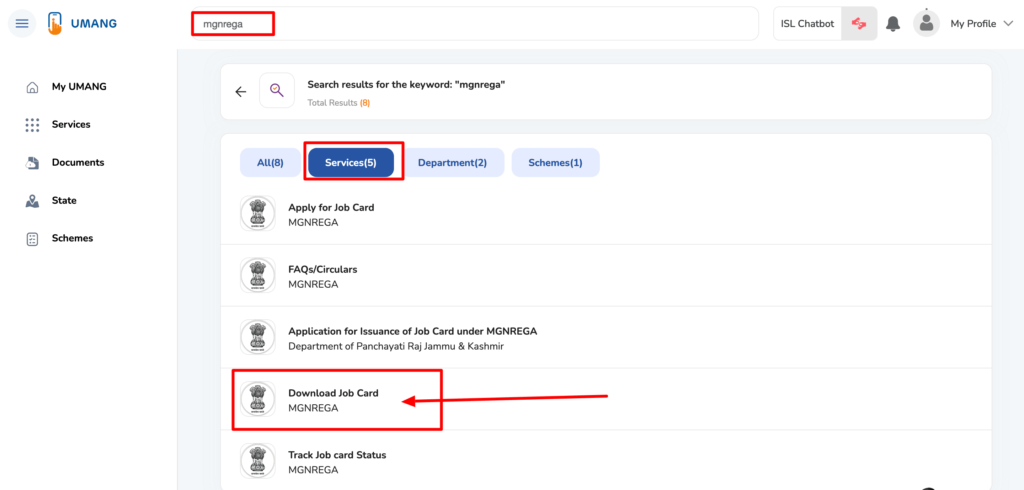Switch to the Department(2) tab
Screen dimensions: 1024x490
(x=453, y=163)
